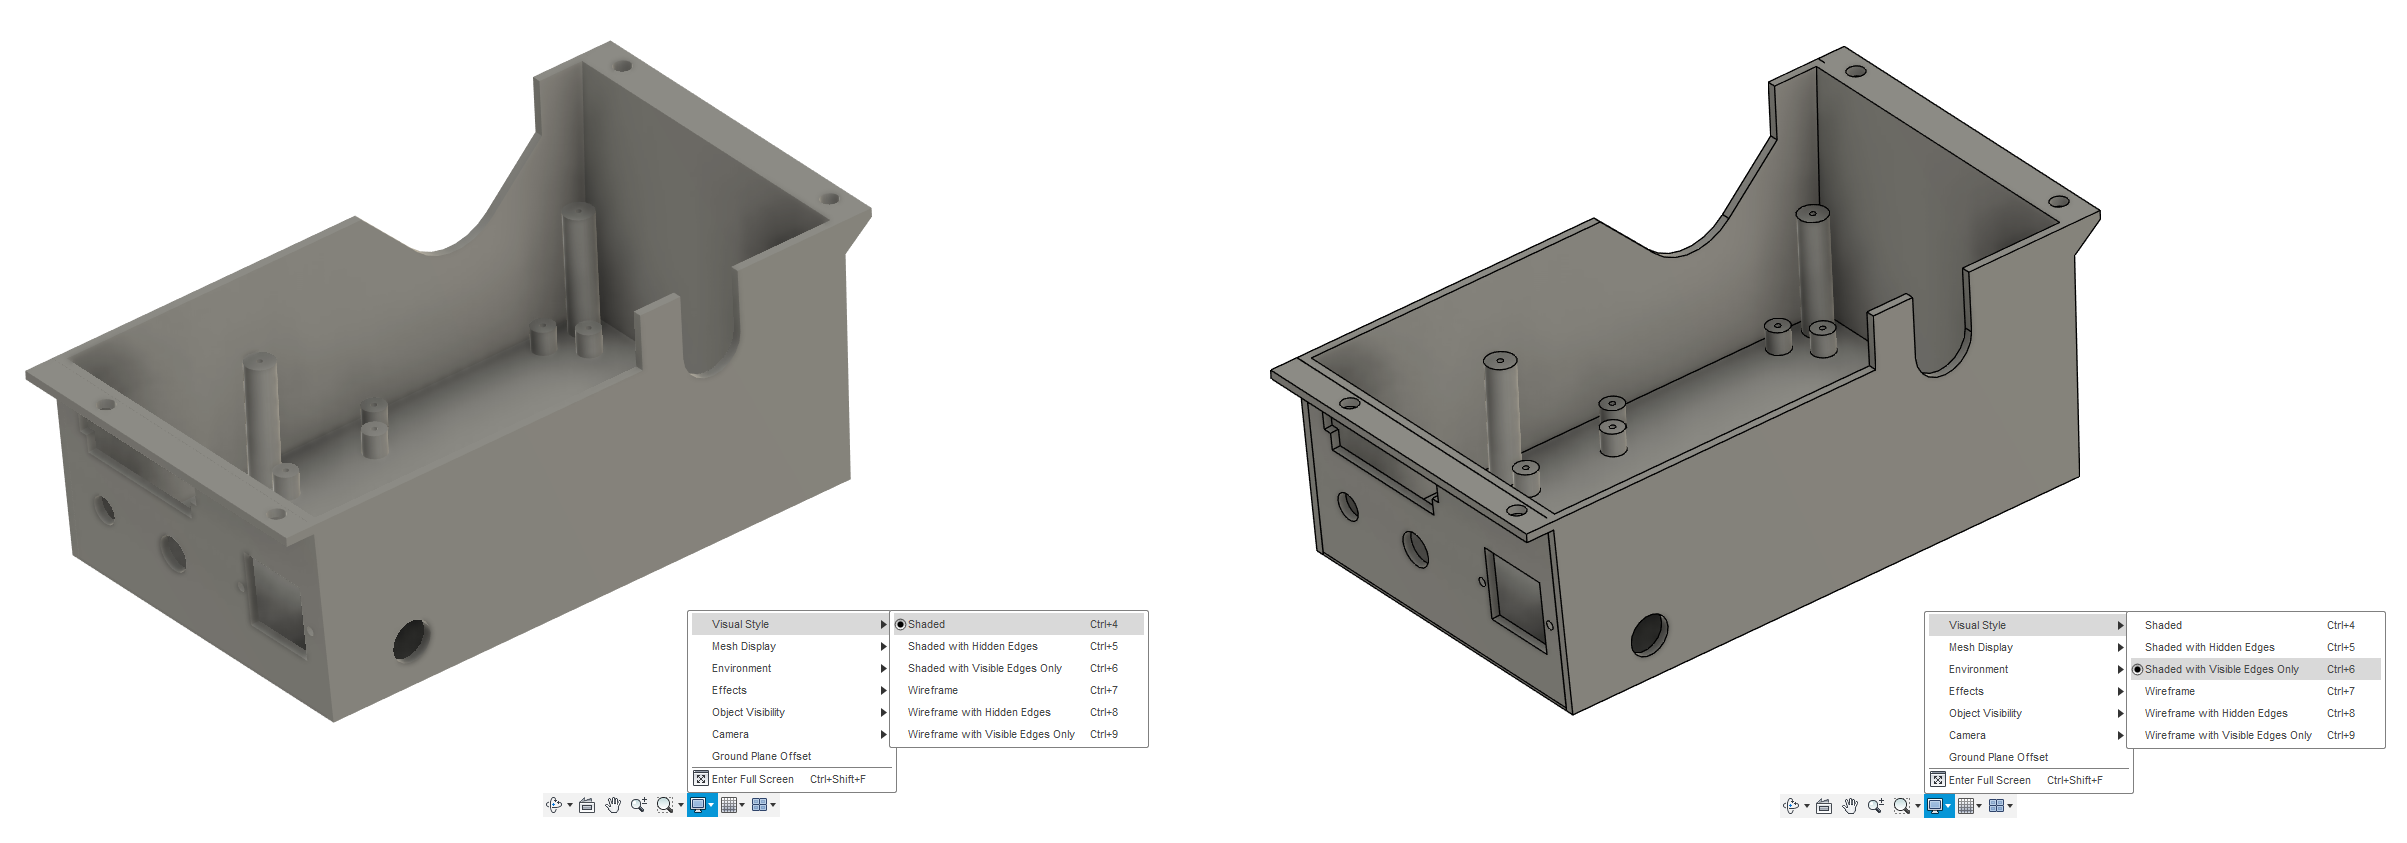2407x843 pixels.
Task: Choose Wireframe with Visible Edges Only, left submenu
Action: (990, 734)
